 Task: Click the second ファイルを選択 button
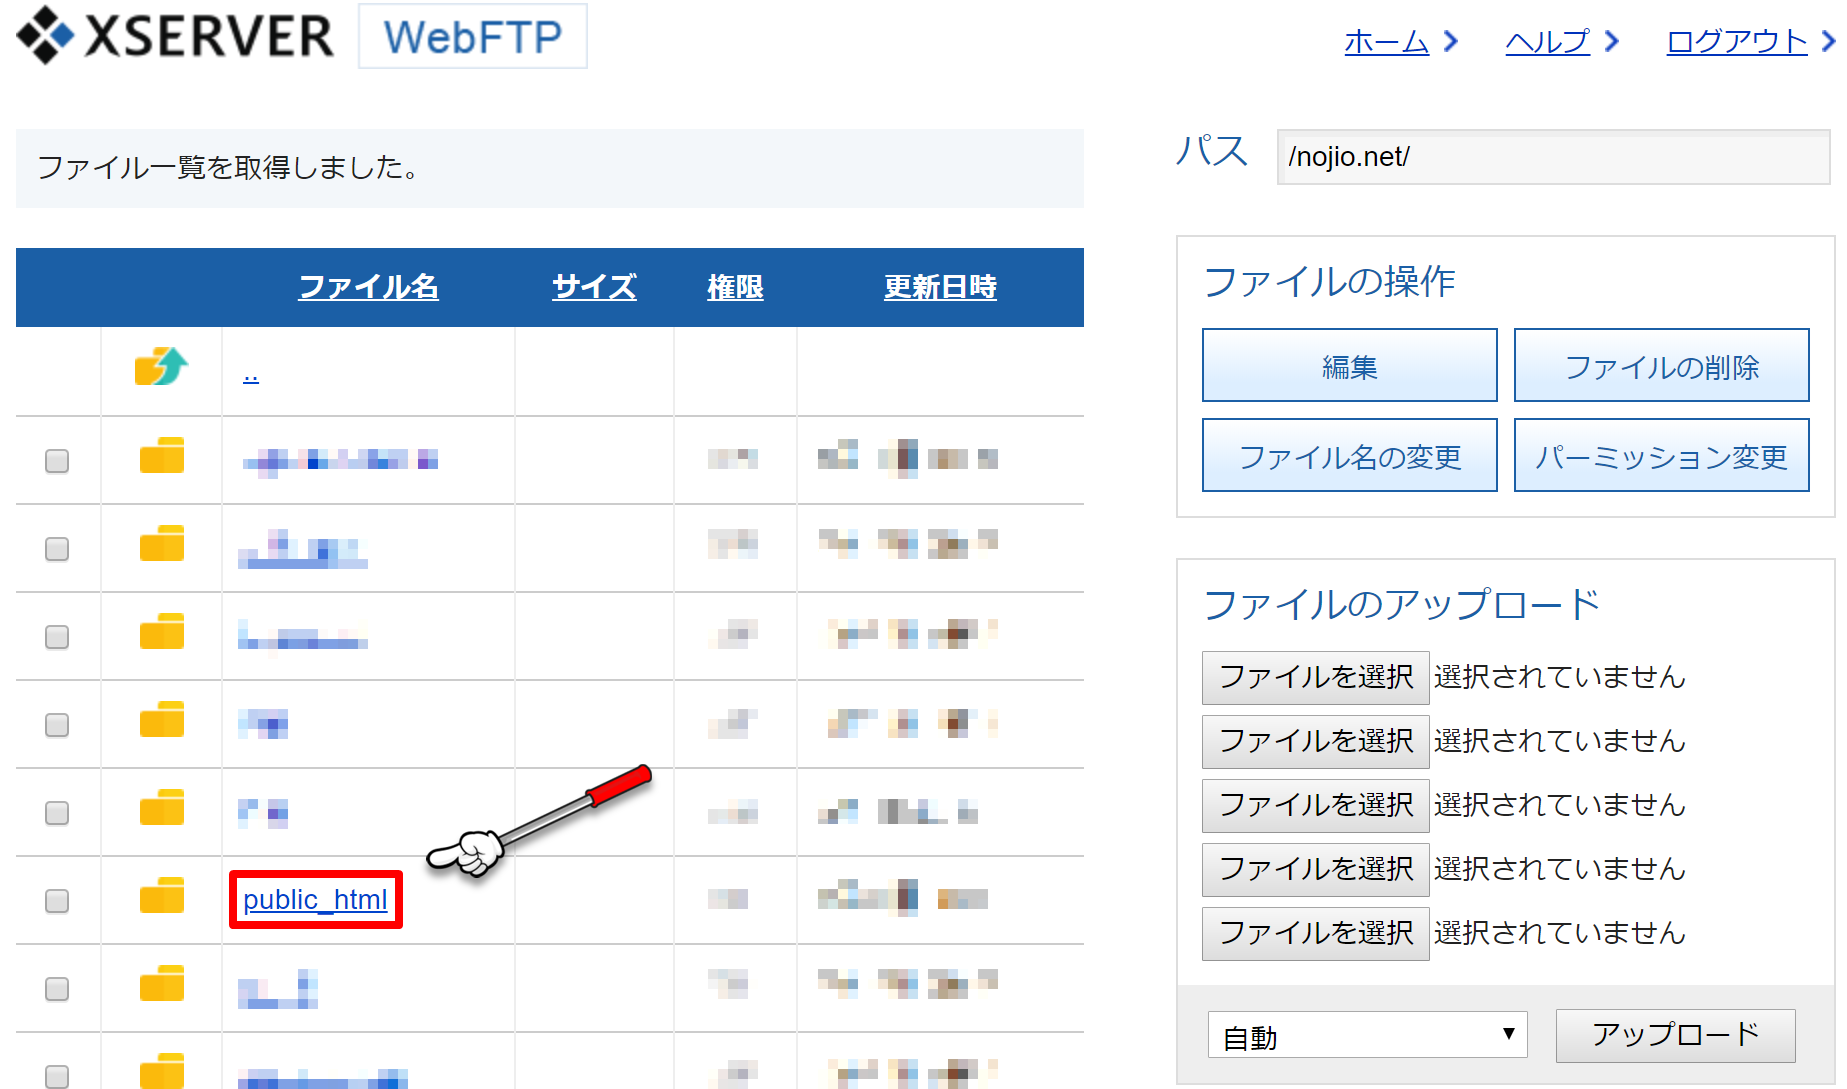(x=1316, y=741)
